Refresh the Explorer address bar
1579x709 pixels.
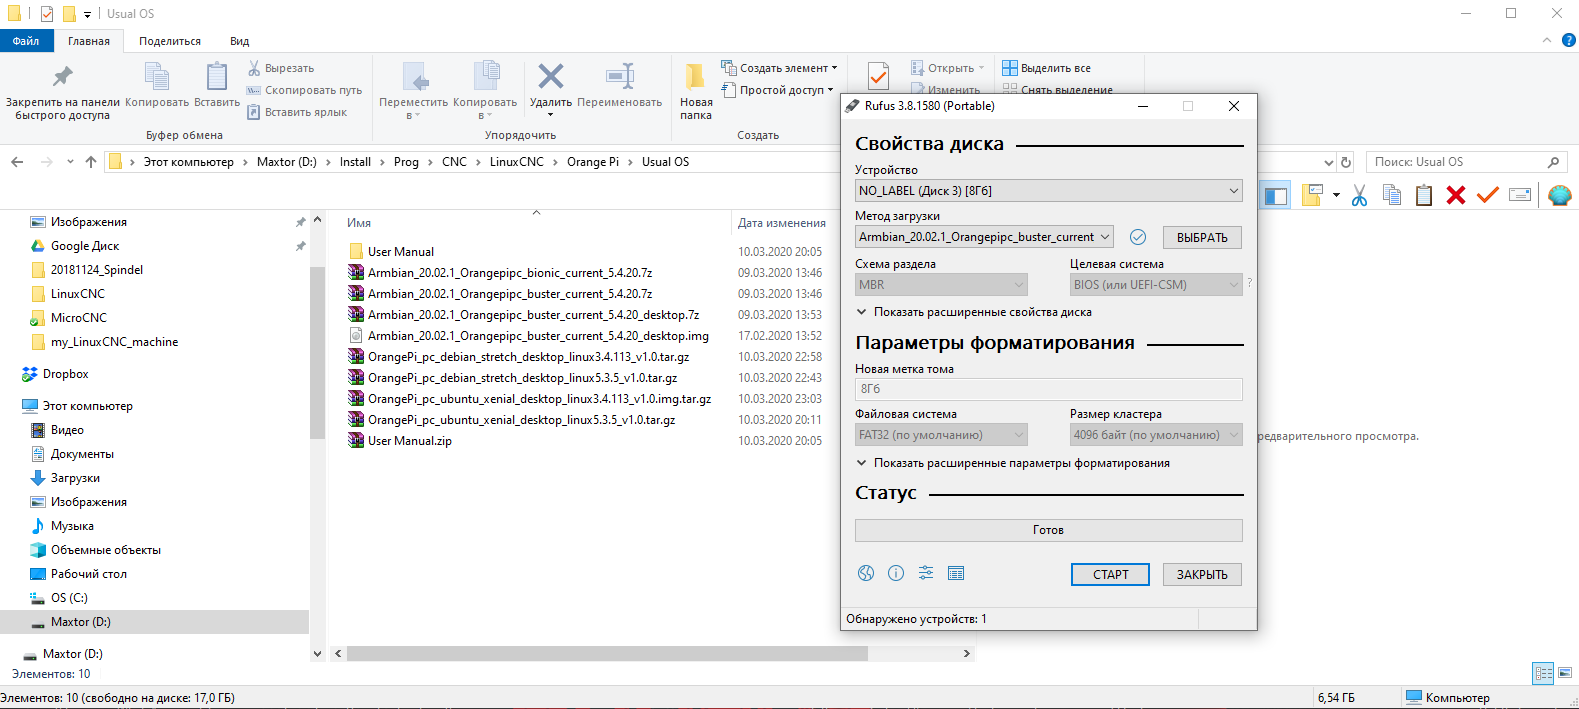[x=1346, y=162]
